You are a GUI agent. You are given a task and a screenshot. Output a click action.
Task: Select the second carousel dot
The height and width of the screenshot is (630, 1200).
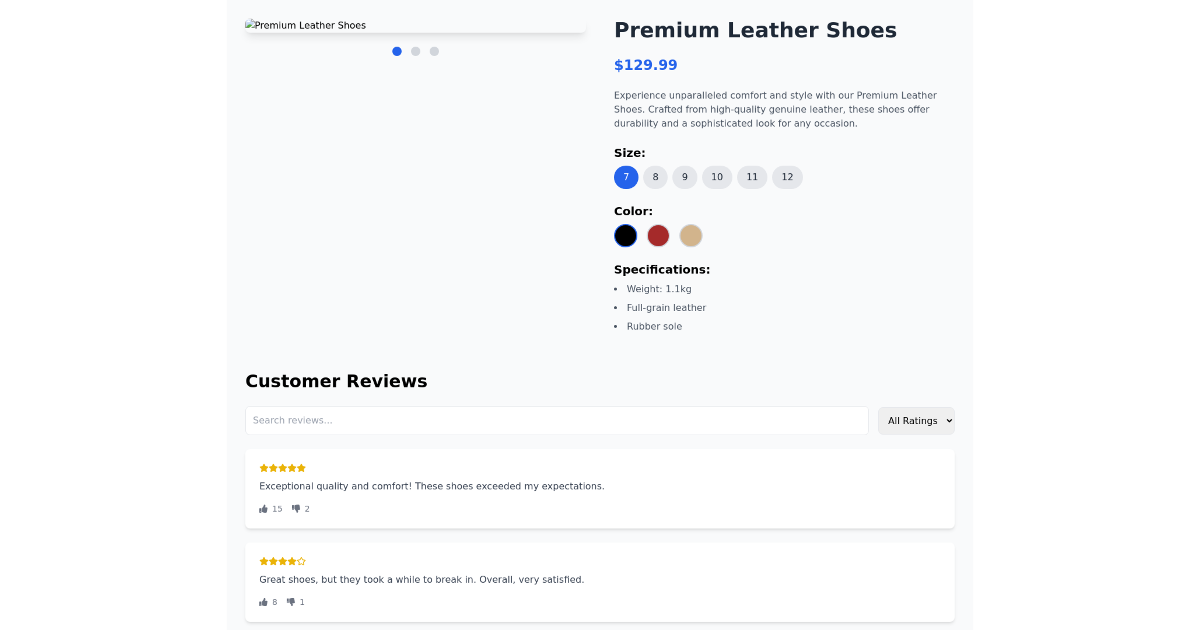[x=415, y=51]
